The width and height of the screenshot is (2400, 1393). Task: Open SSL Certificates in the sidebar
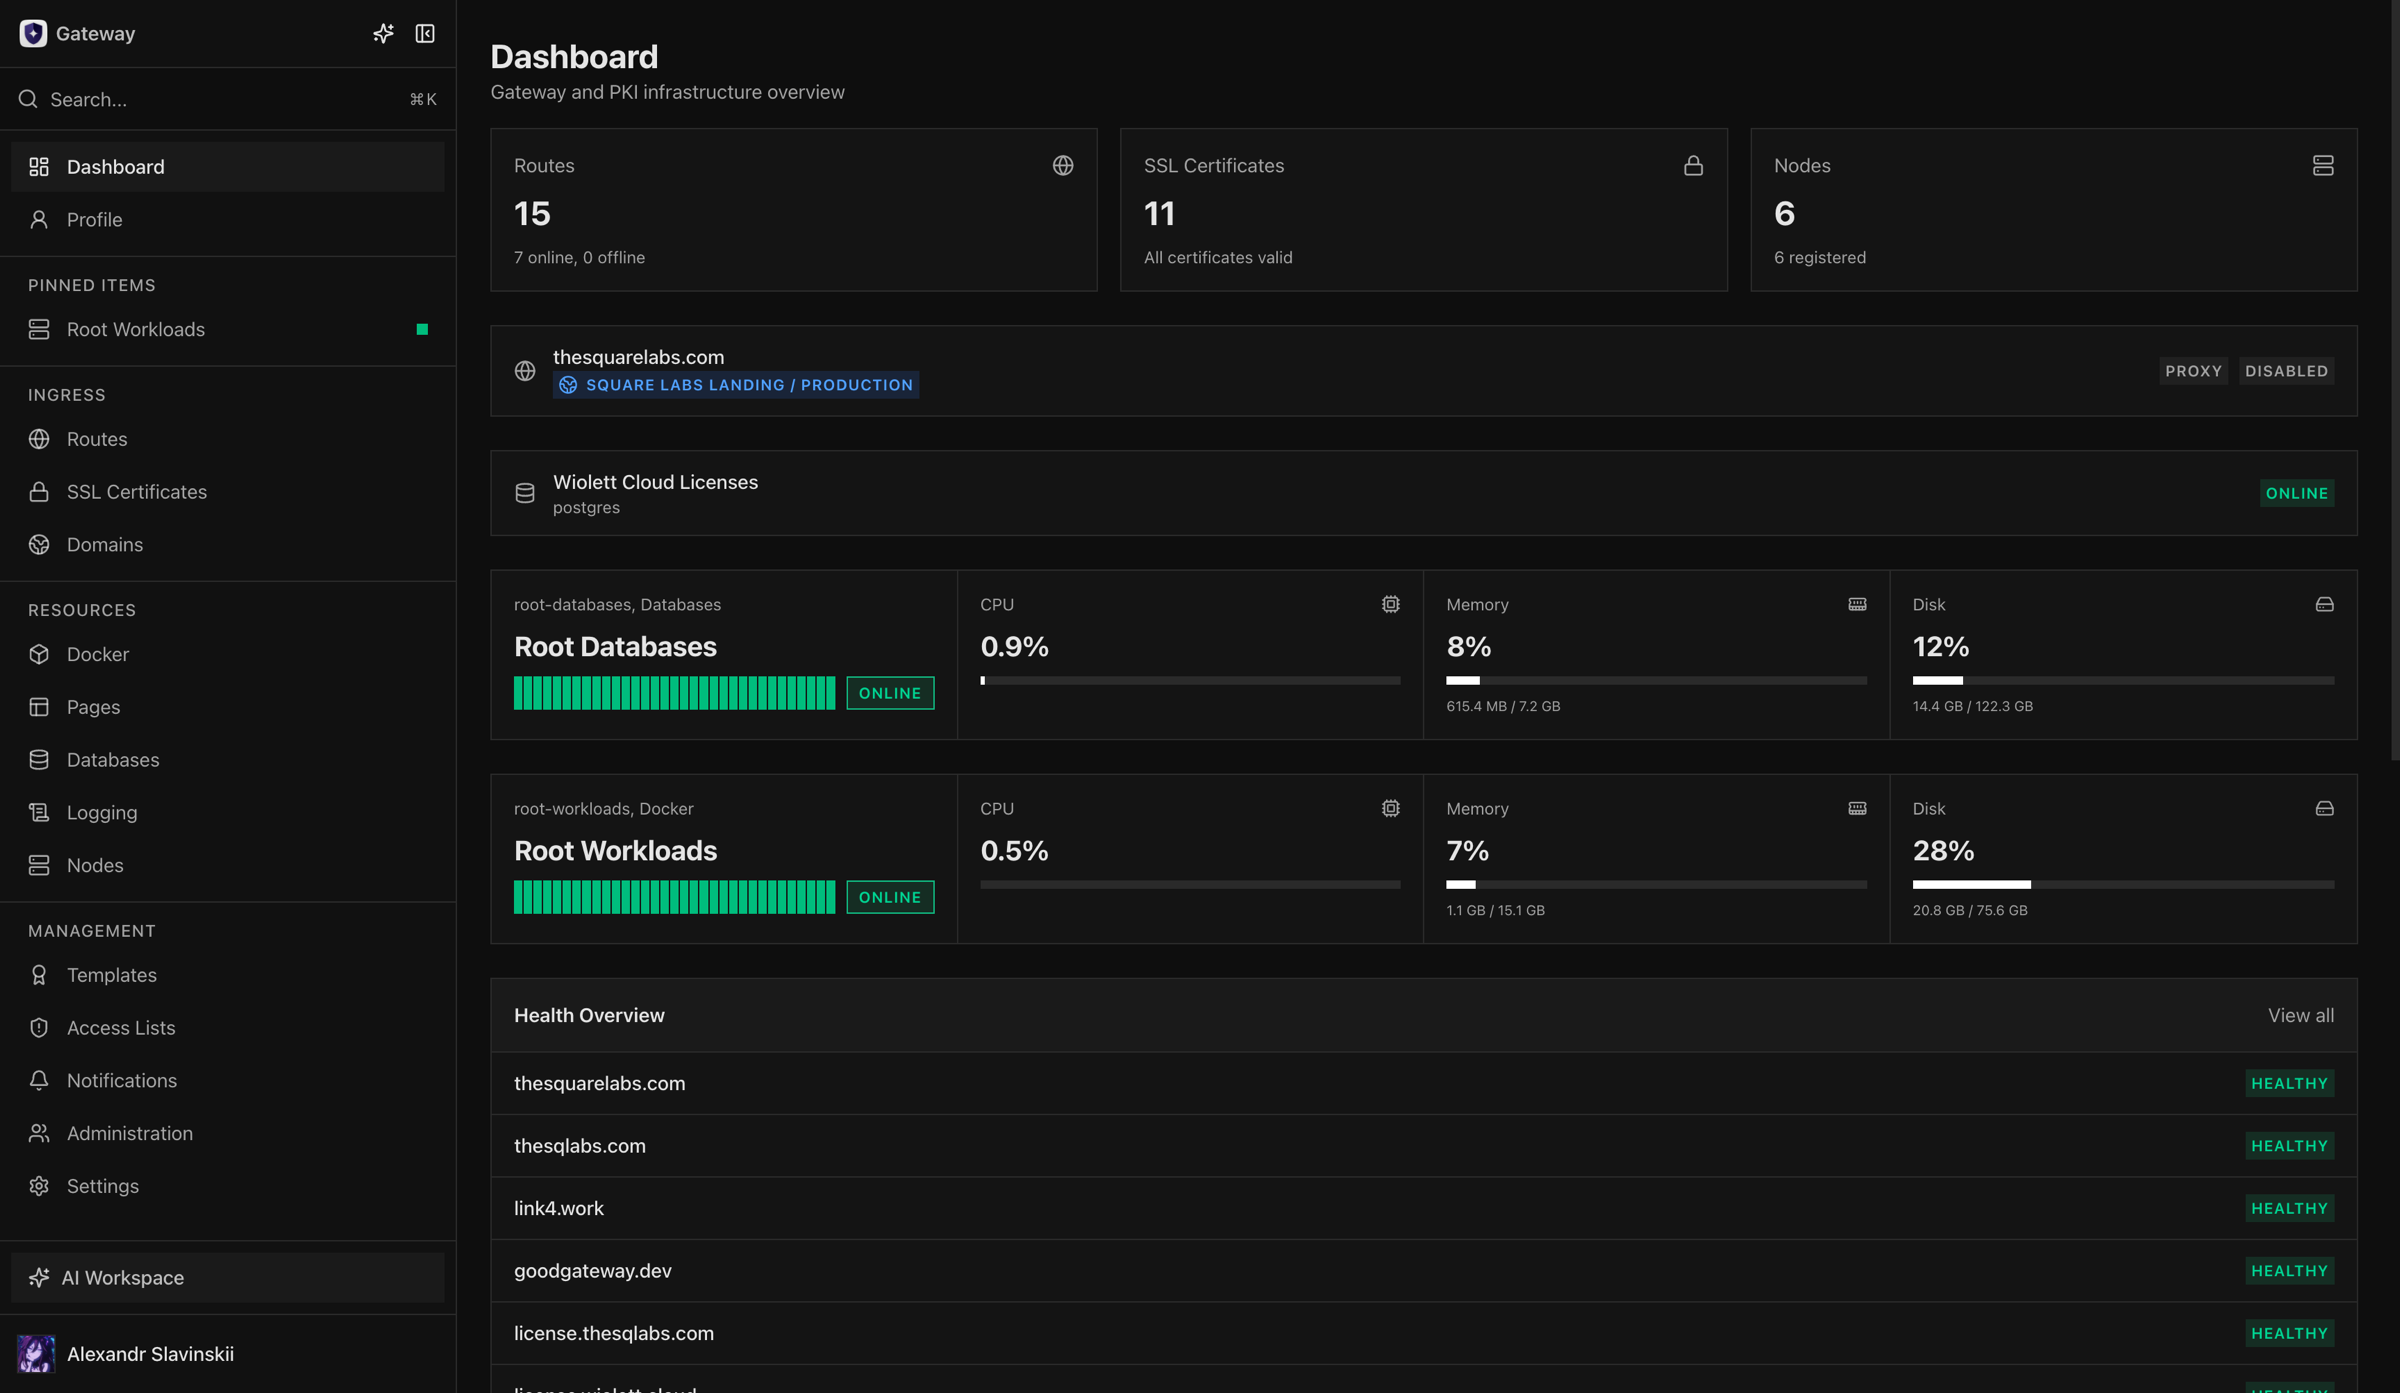tap(228, 492)
